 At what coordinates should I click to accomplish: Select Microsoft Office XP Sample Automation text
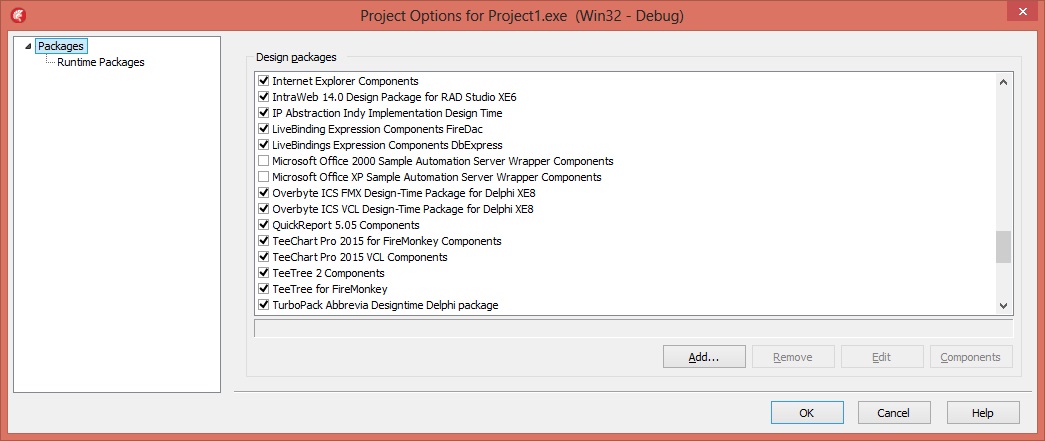(x=437, y=177)
